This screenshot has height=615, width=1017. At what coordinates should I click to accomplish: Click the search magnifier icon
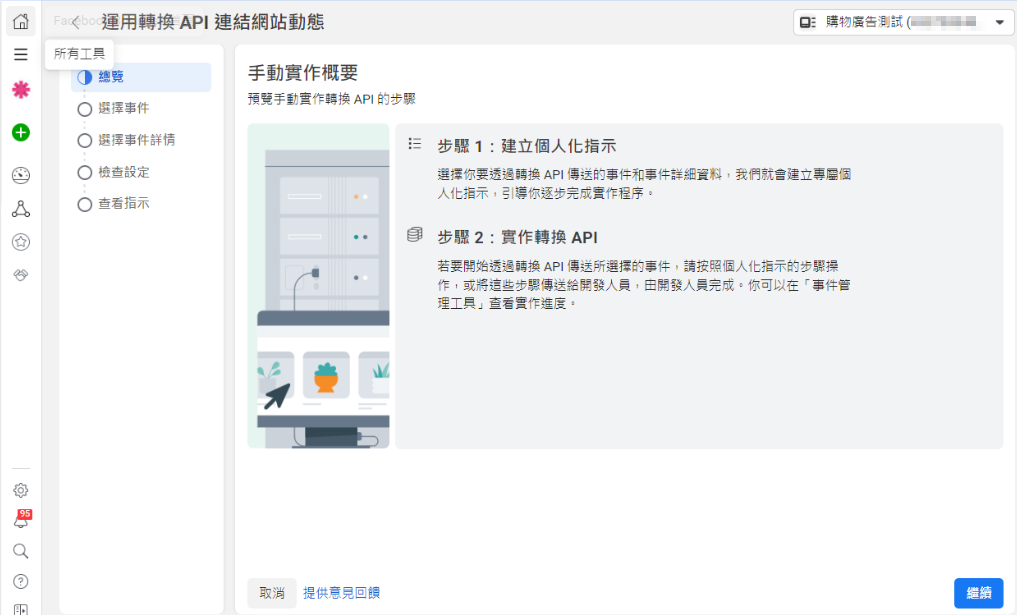[20, 551]
